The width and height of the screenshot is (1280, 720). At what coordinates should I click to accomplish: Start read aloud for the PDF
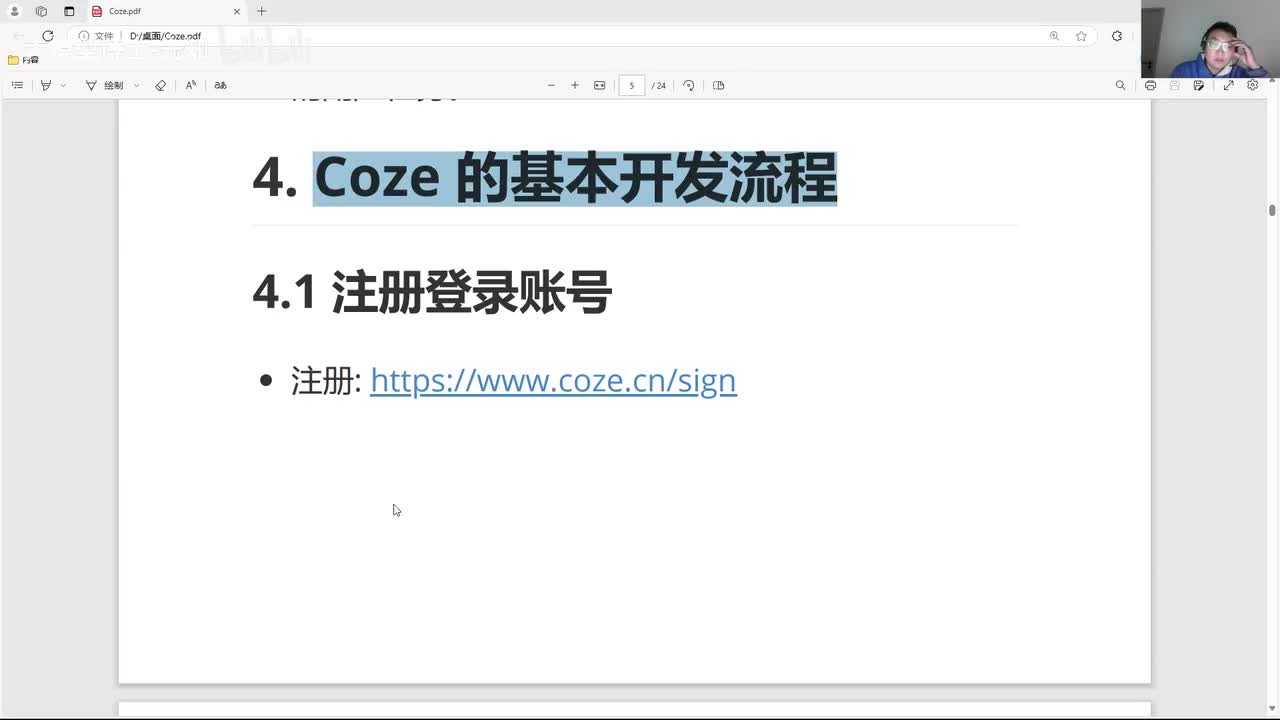[x=191, y=85]
